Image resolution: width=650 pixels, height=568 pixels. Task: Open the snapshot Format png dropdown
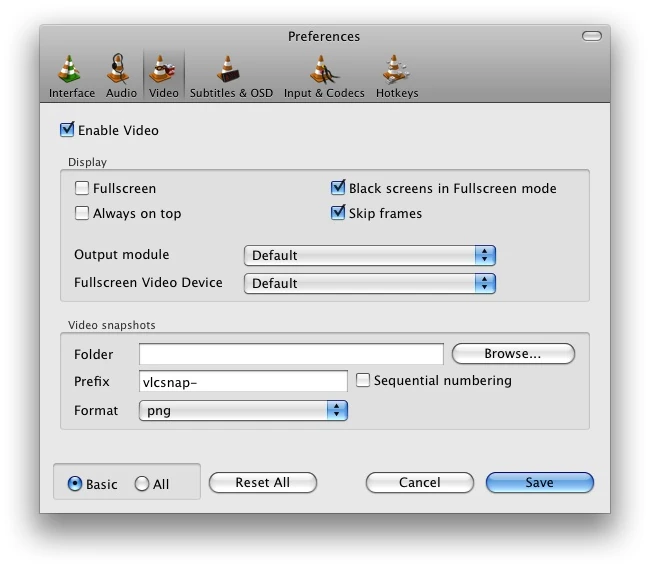243,410
